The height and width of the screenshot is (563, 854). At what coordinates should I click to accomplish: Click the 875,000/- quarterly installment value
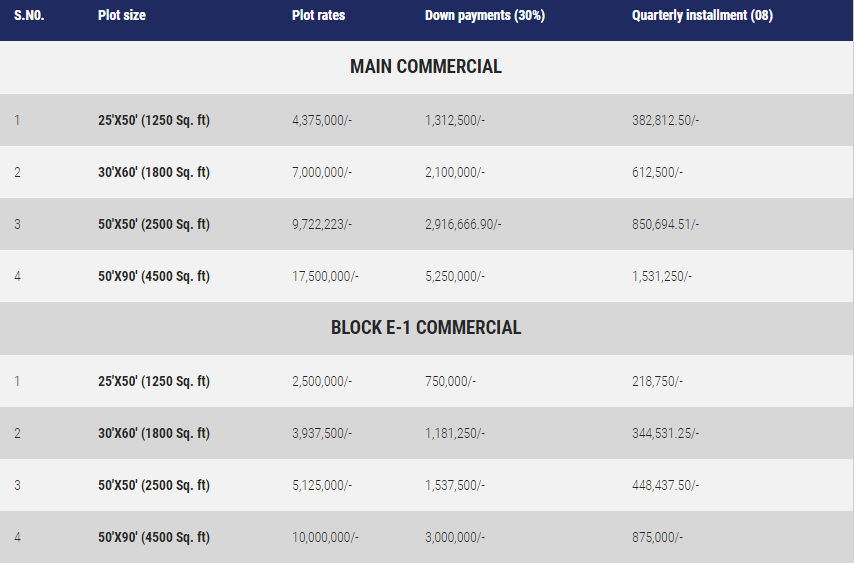coord(658,537)
